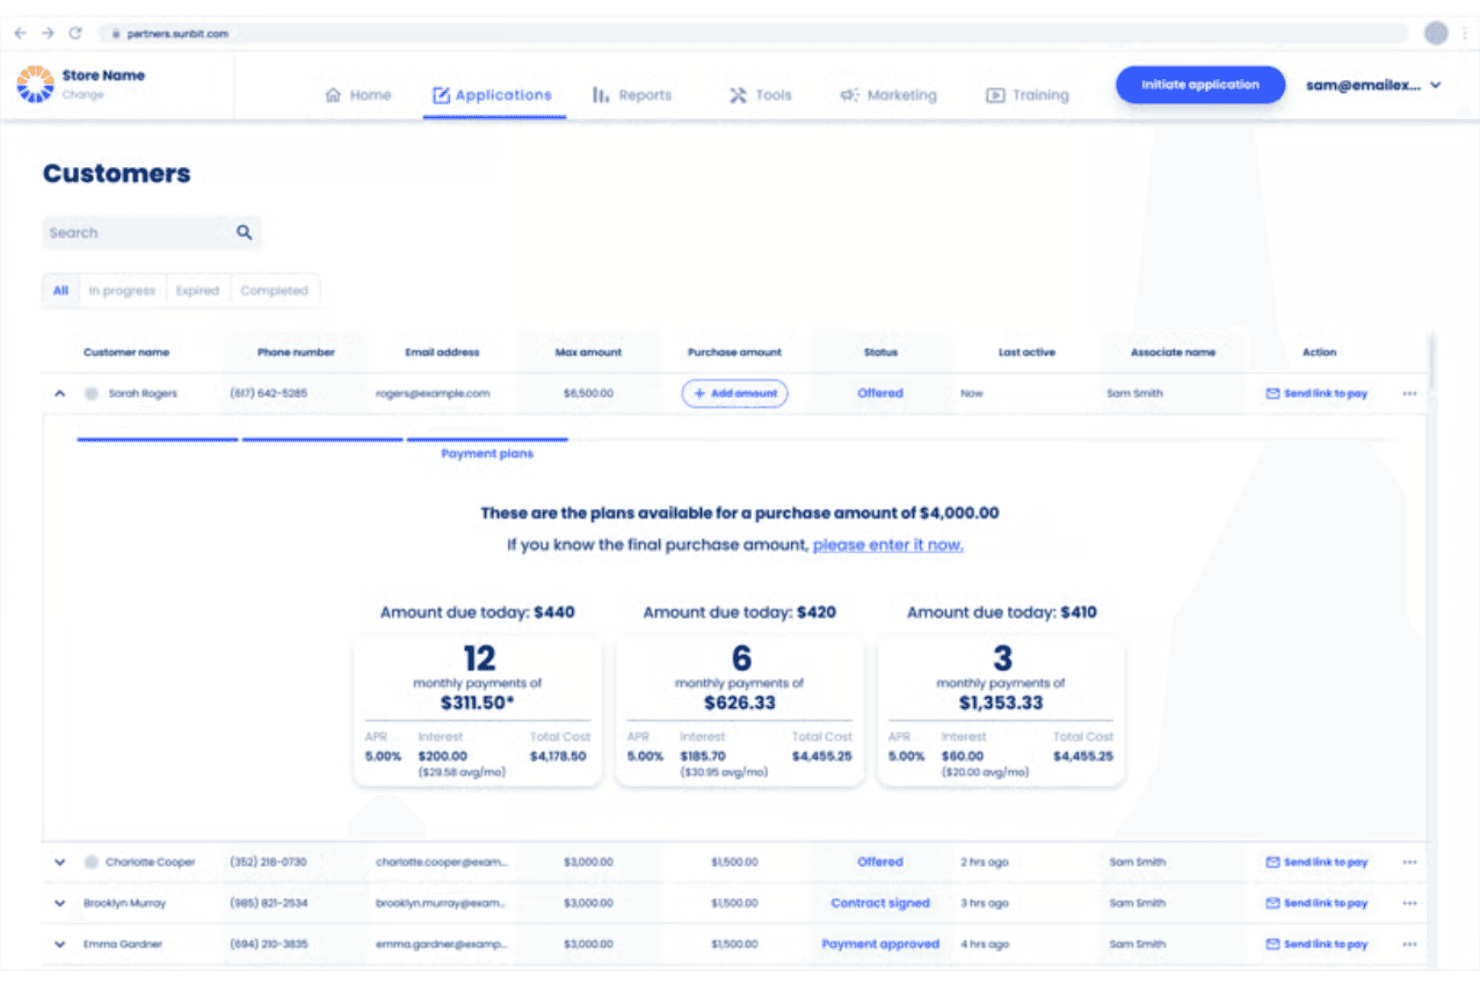Viewport: 1480px width, 987px height.
Task: Click the search magnifier icon
Action: (244, 232)
